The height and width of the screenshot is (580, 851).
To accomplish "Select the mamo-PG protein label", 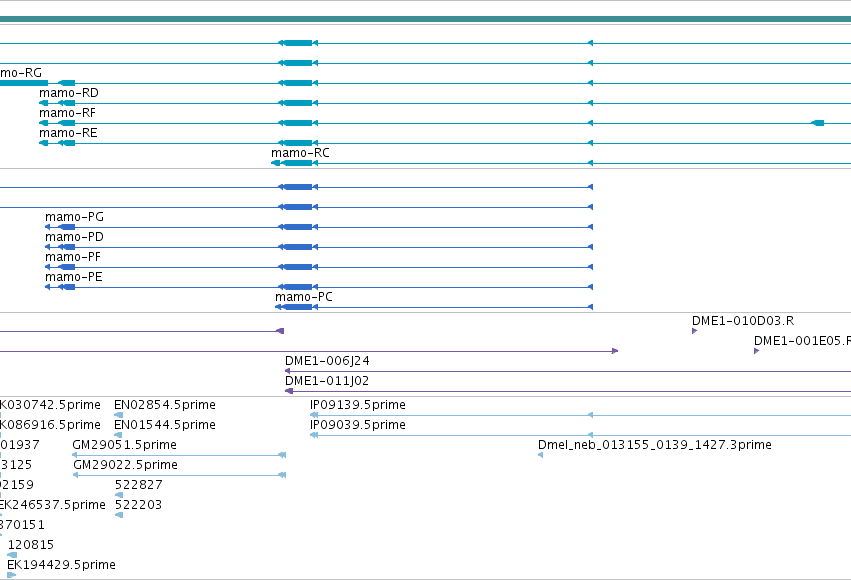I will click(74, 217).
